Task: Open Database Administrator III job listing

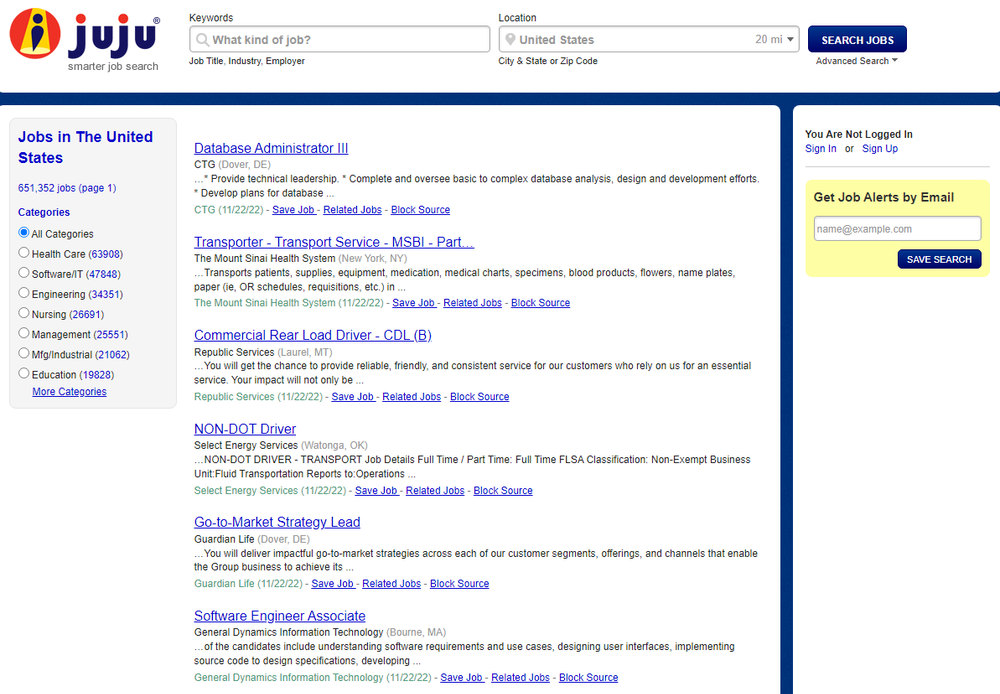Action: click(271, 148)
